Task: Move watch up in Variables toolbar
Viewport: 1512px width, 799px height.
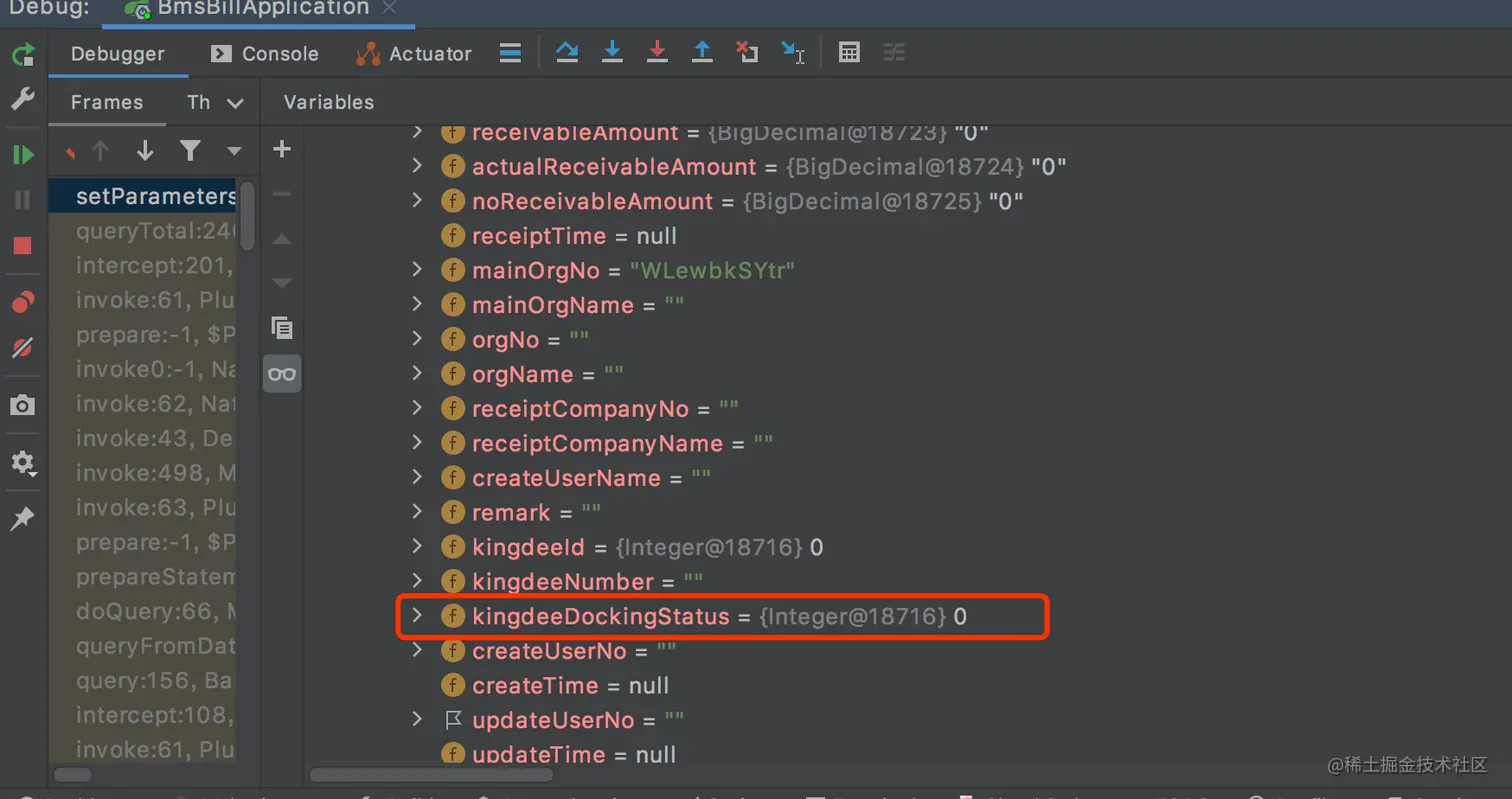Action: tap(282, 239)
